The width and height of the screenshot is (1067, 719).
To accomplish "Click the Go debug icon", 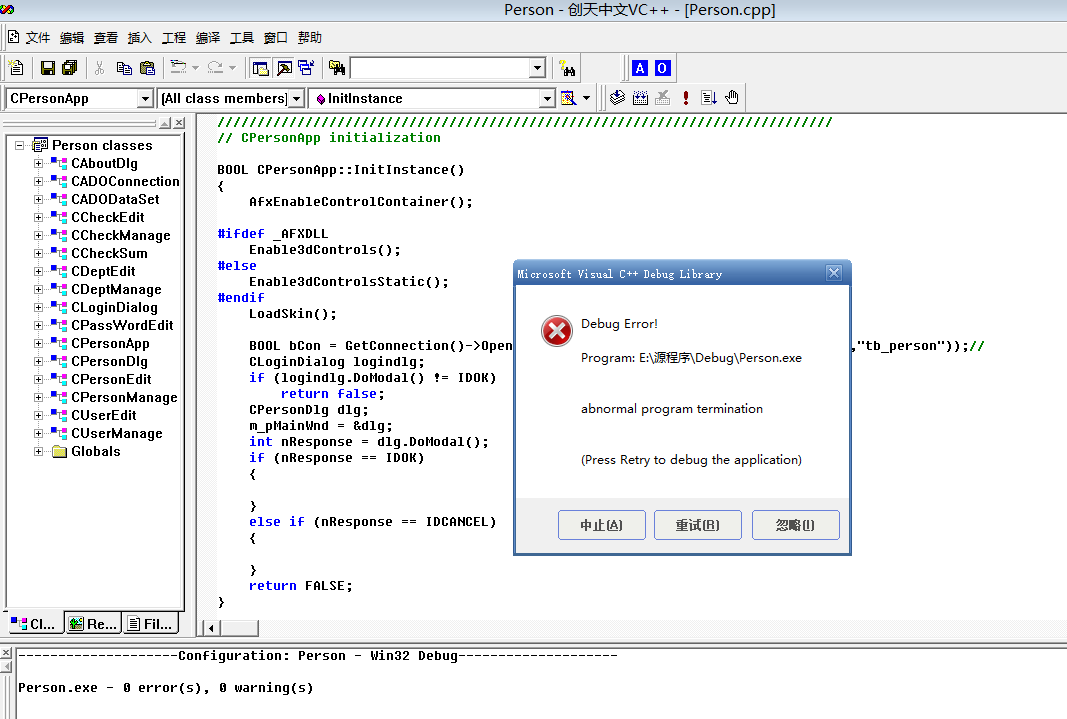I will click(x=708, y=98).
